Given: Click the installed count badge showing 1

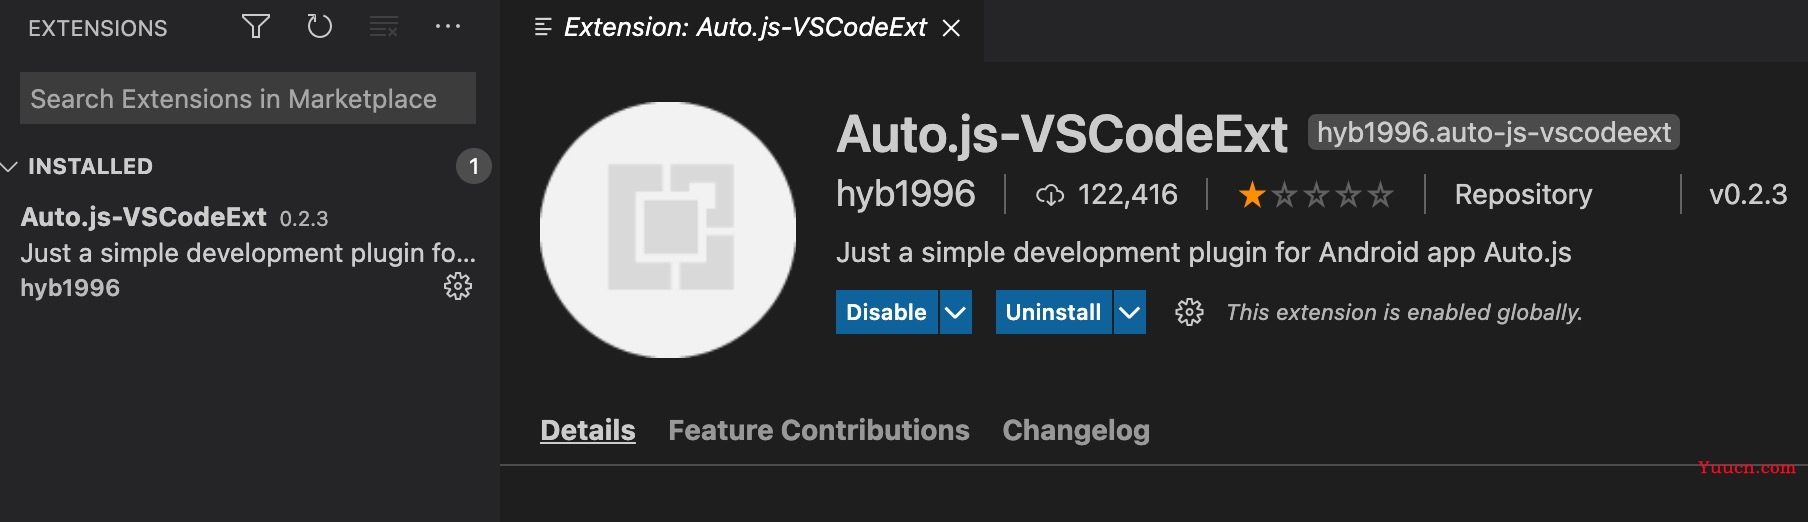Looking at the screenshot, I should [x=474, y=166].
